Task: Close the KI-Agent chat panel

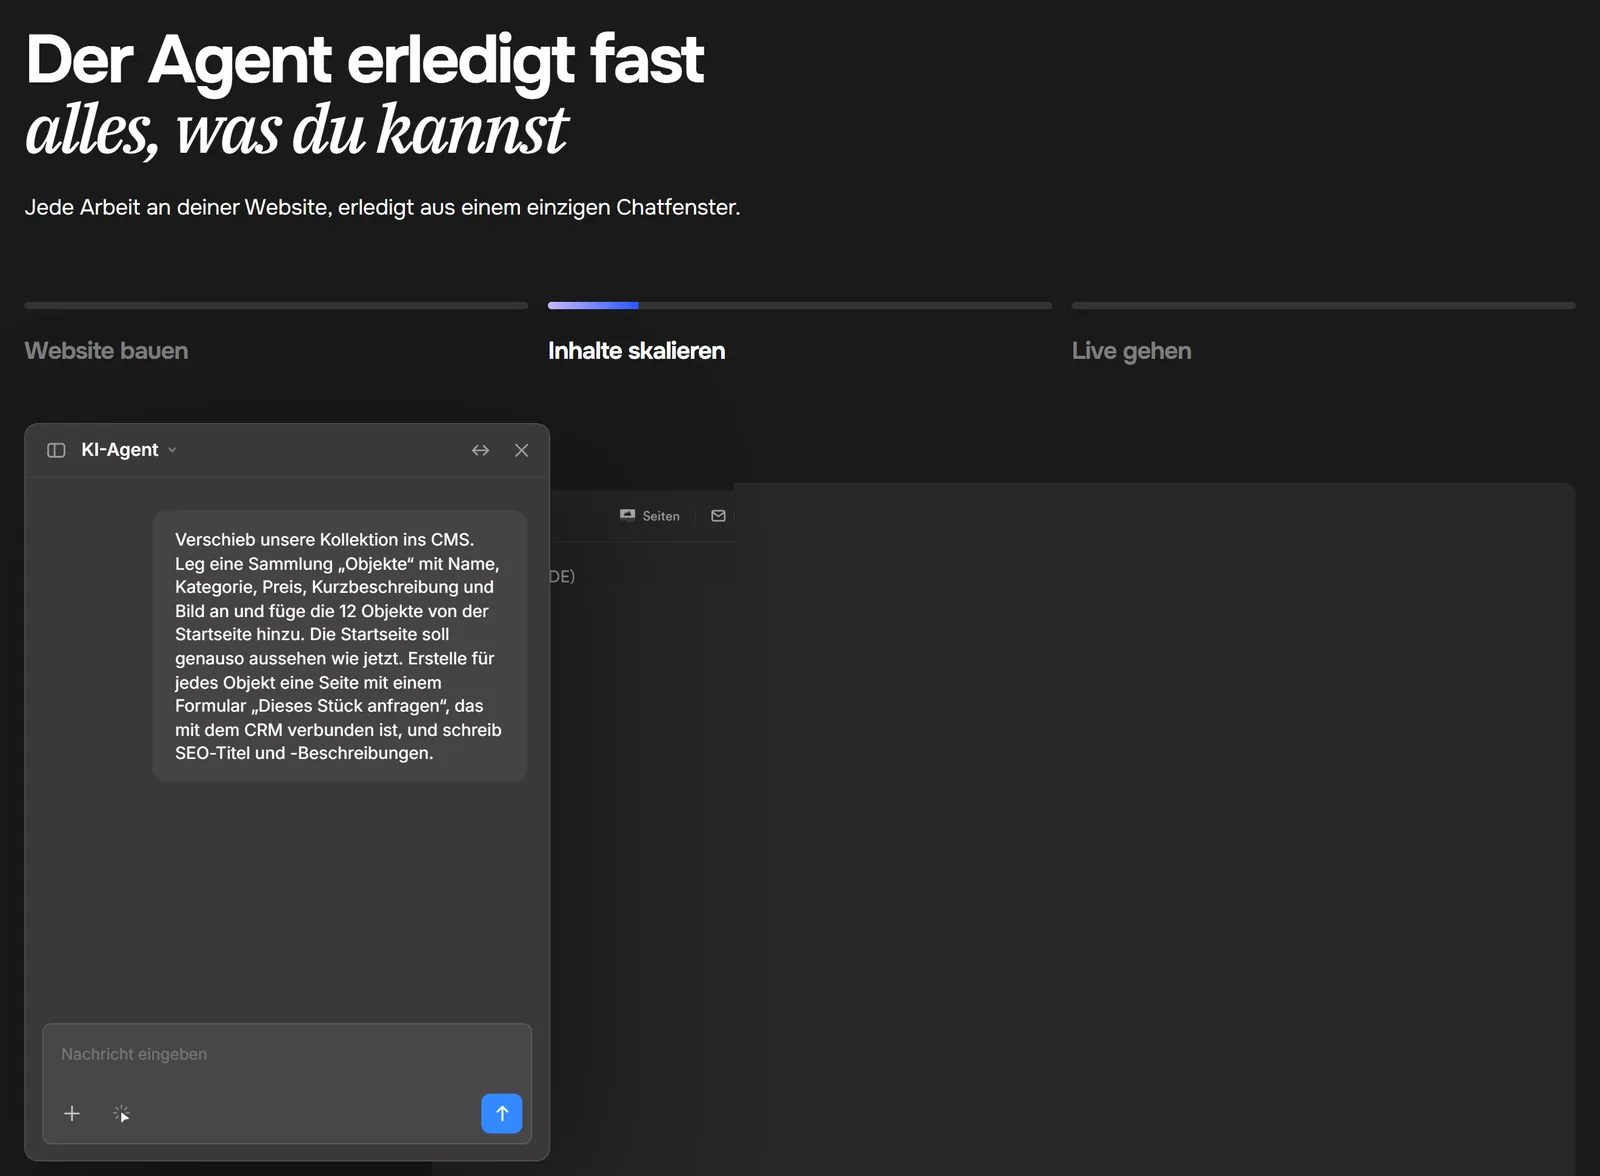Action: pos(521,450)
